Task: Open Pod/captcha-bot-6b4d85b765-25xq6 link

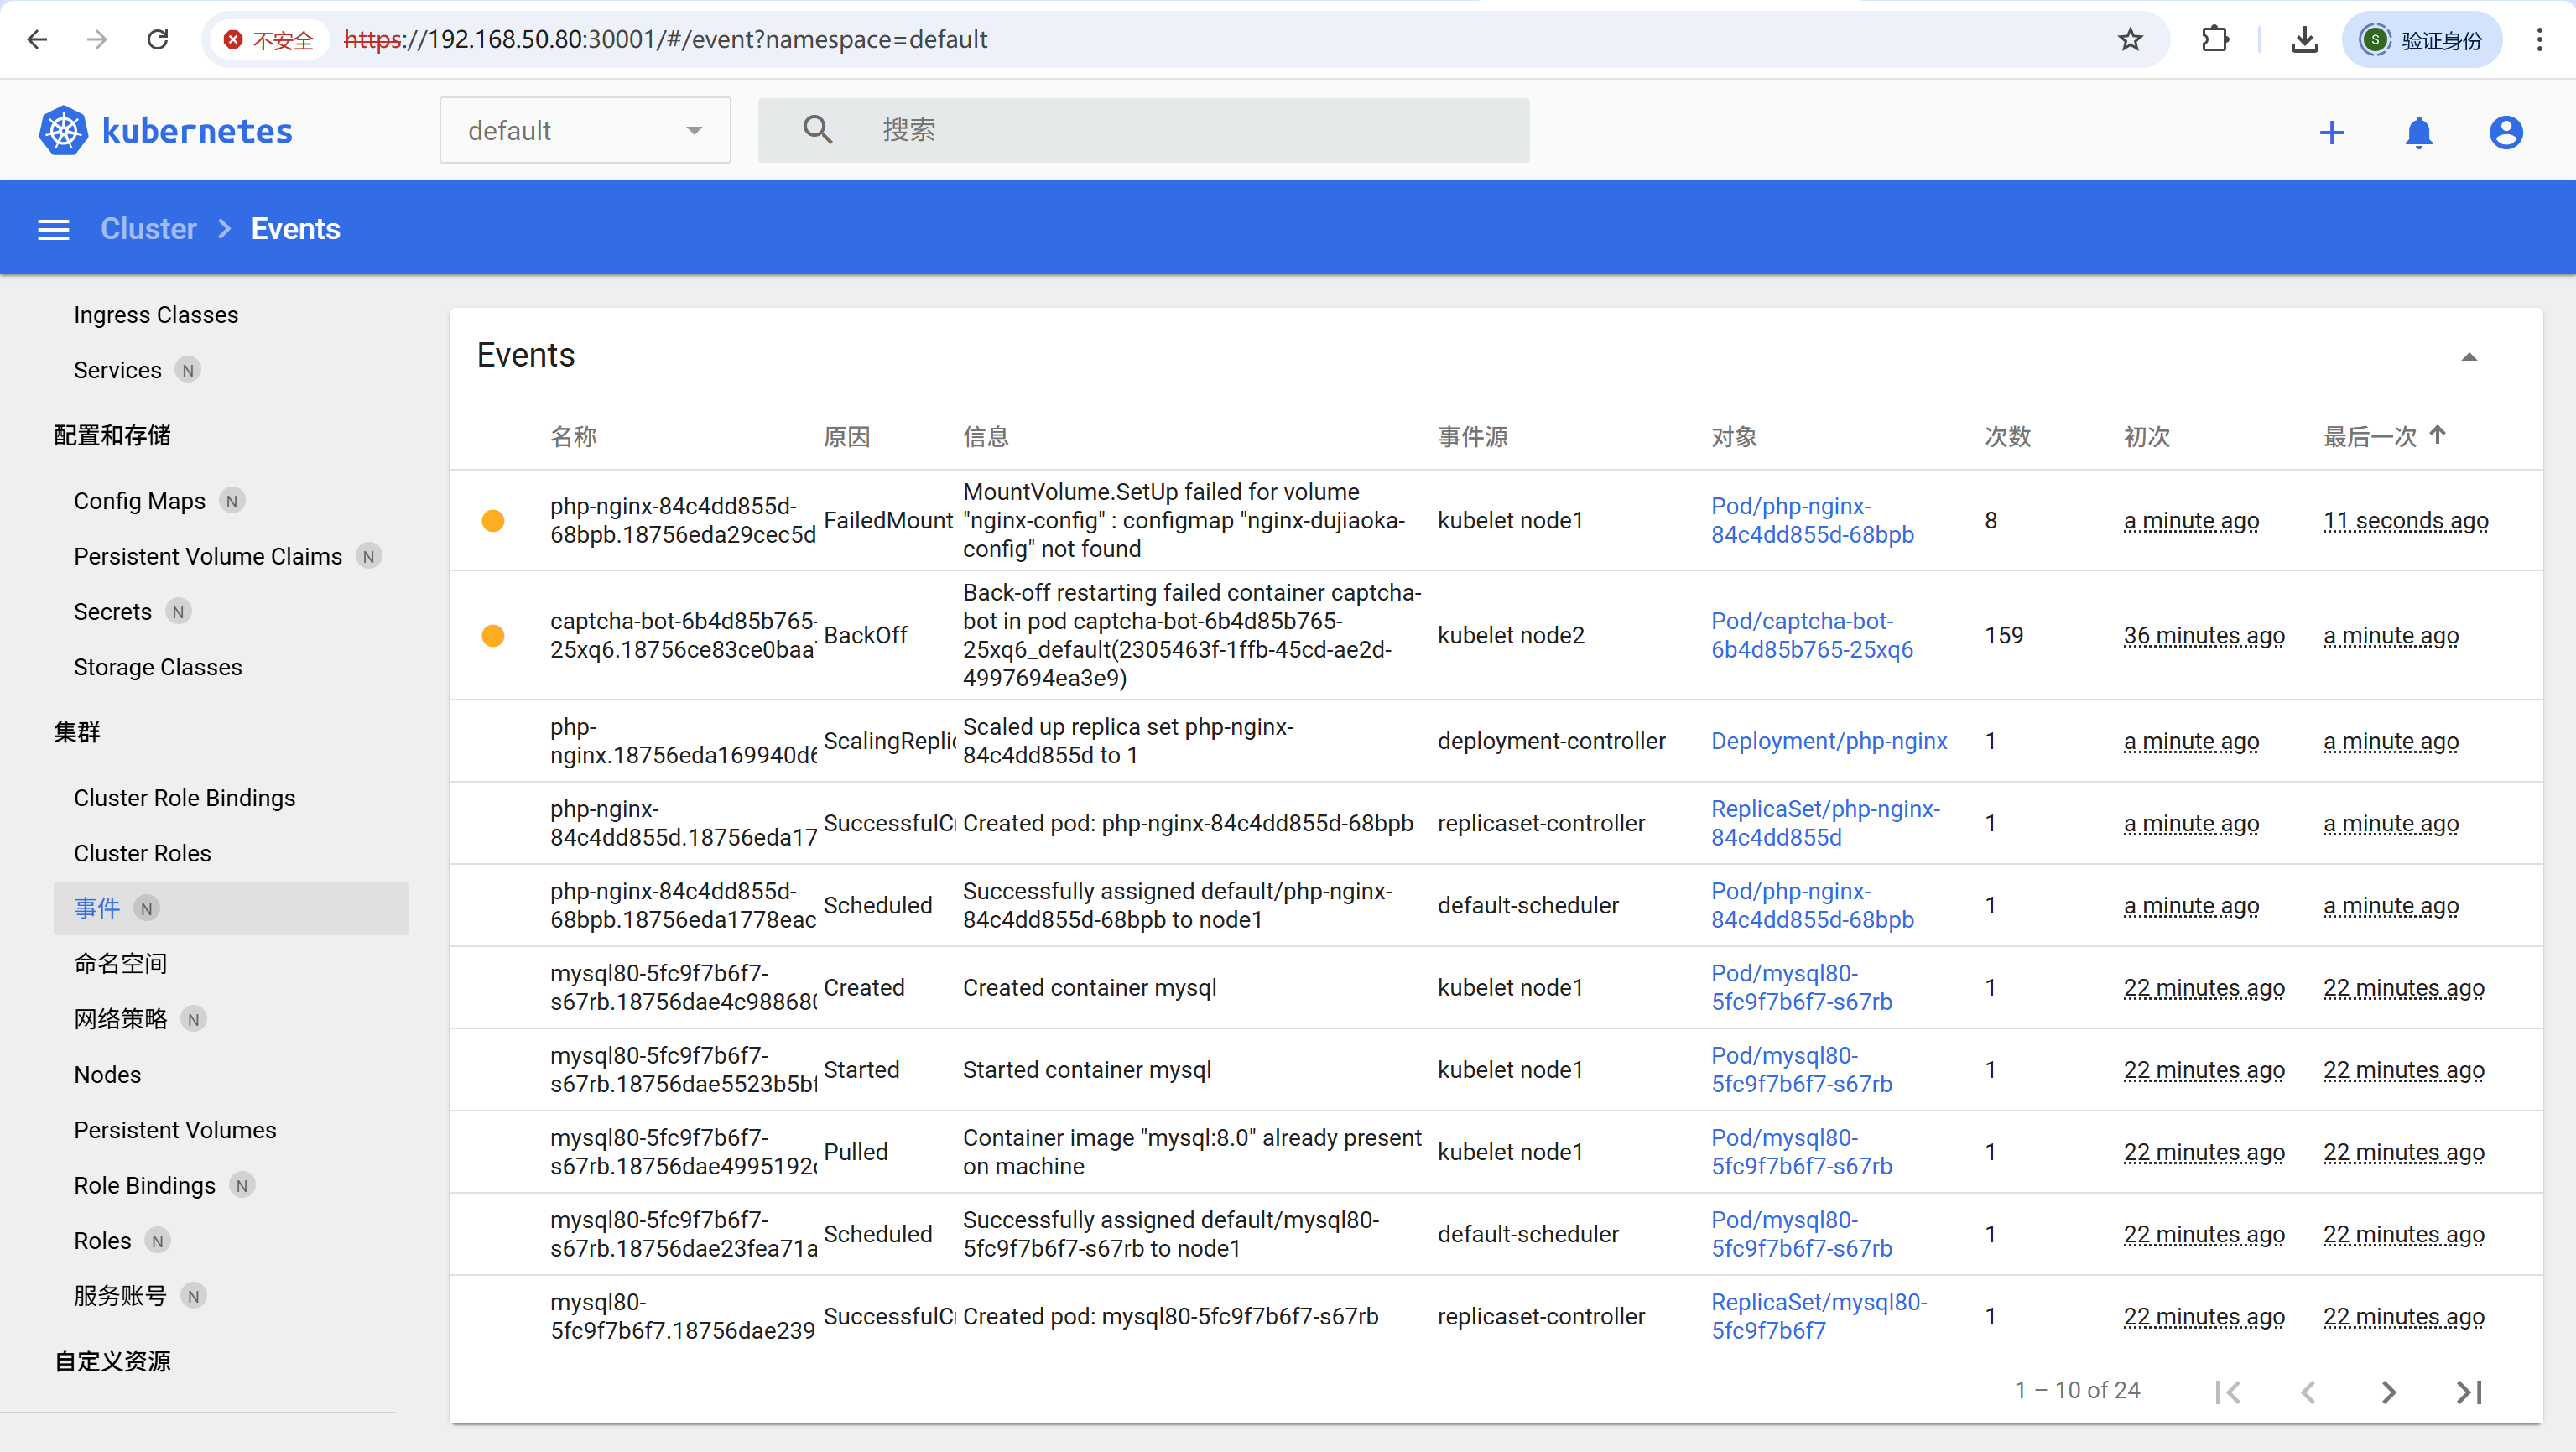Action: pos(1811,635)
